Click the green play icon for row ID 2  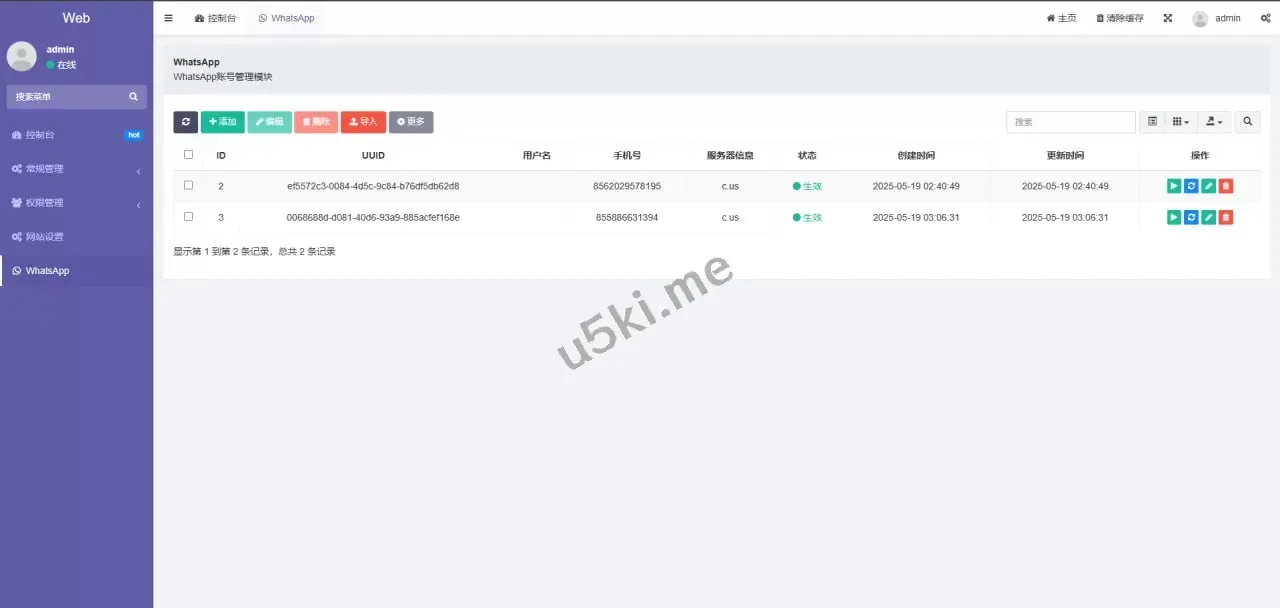[1174, 186]
